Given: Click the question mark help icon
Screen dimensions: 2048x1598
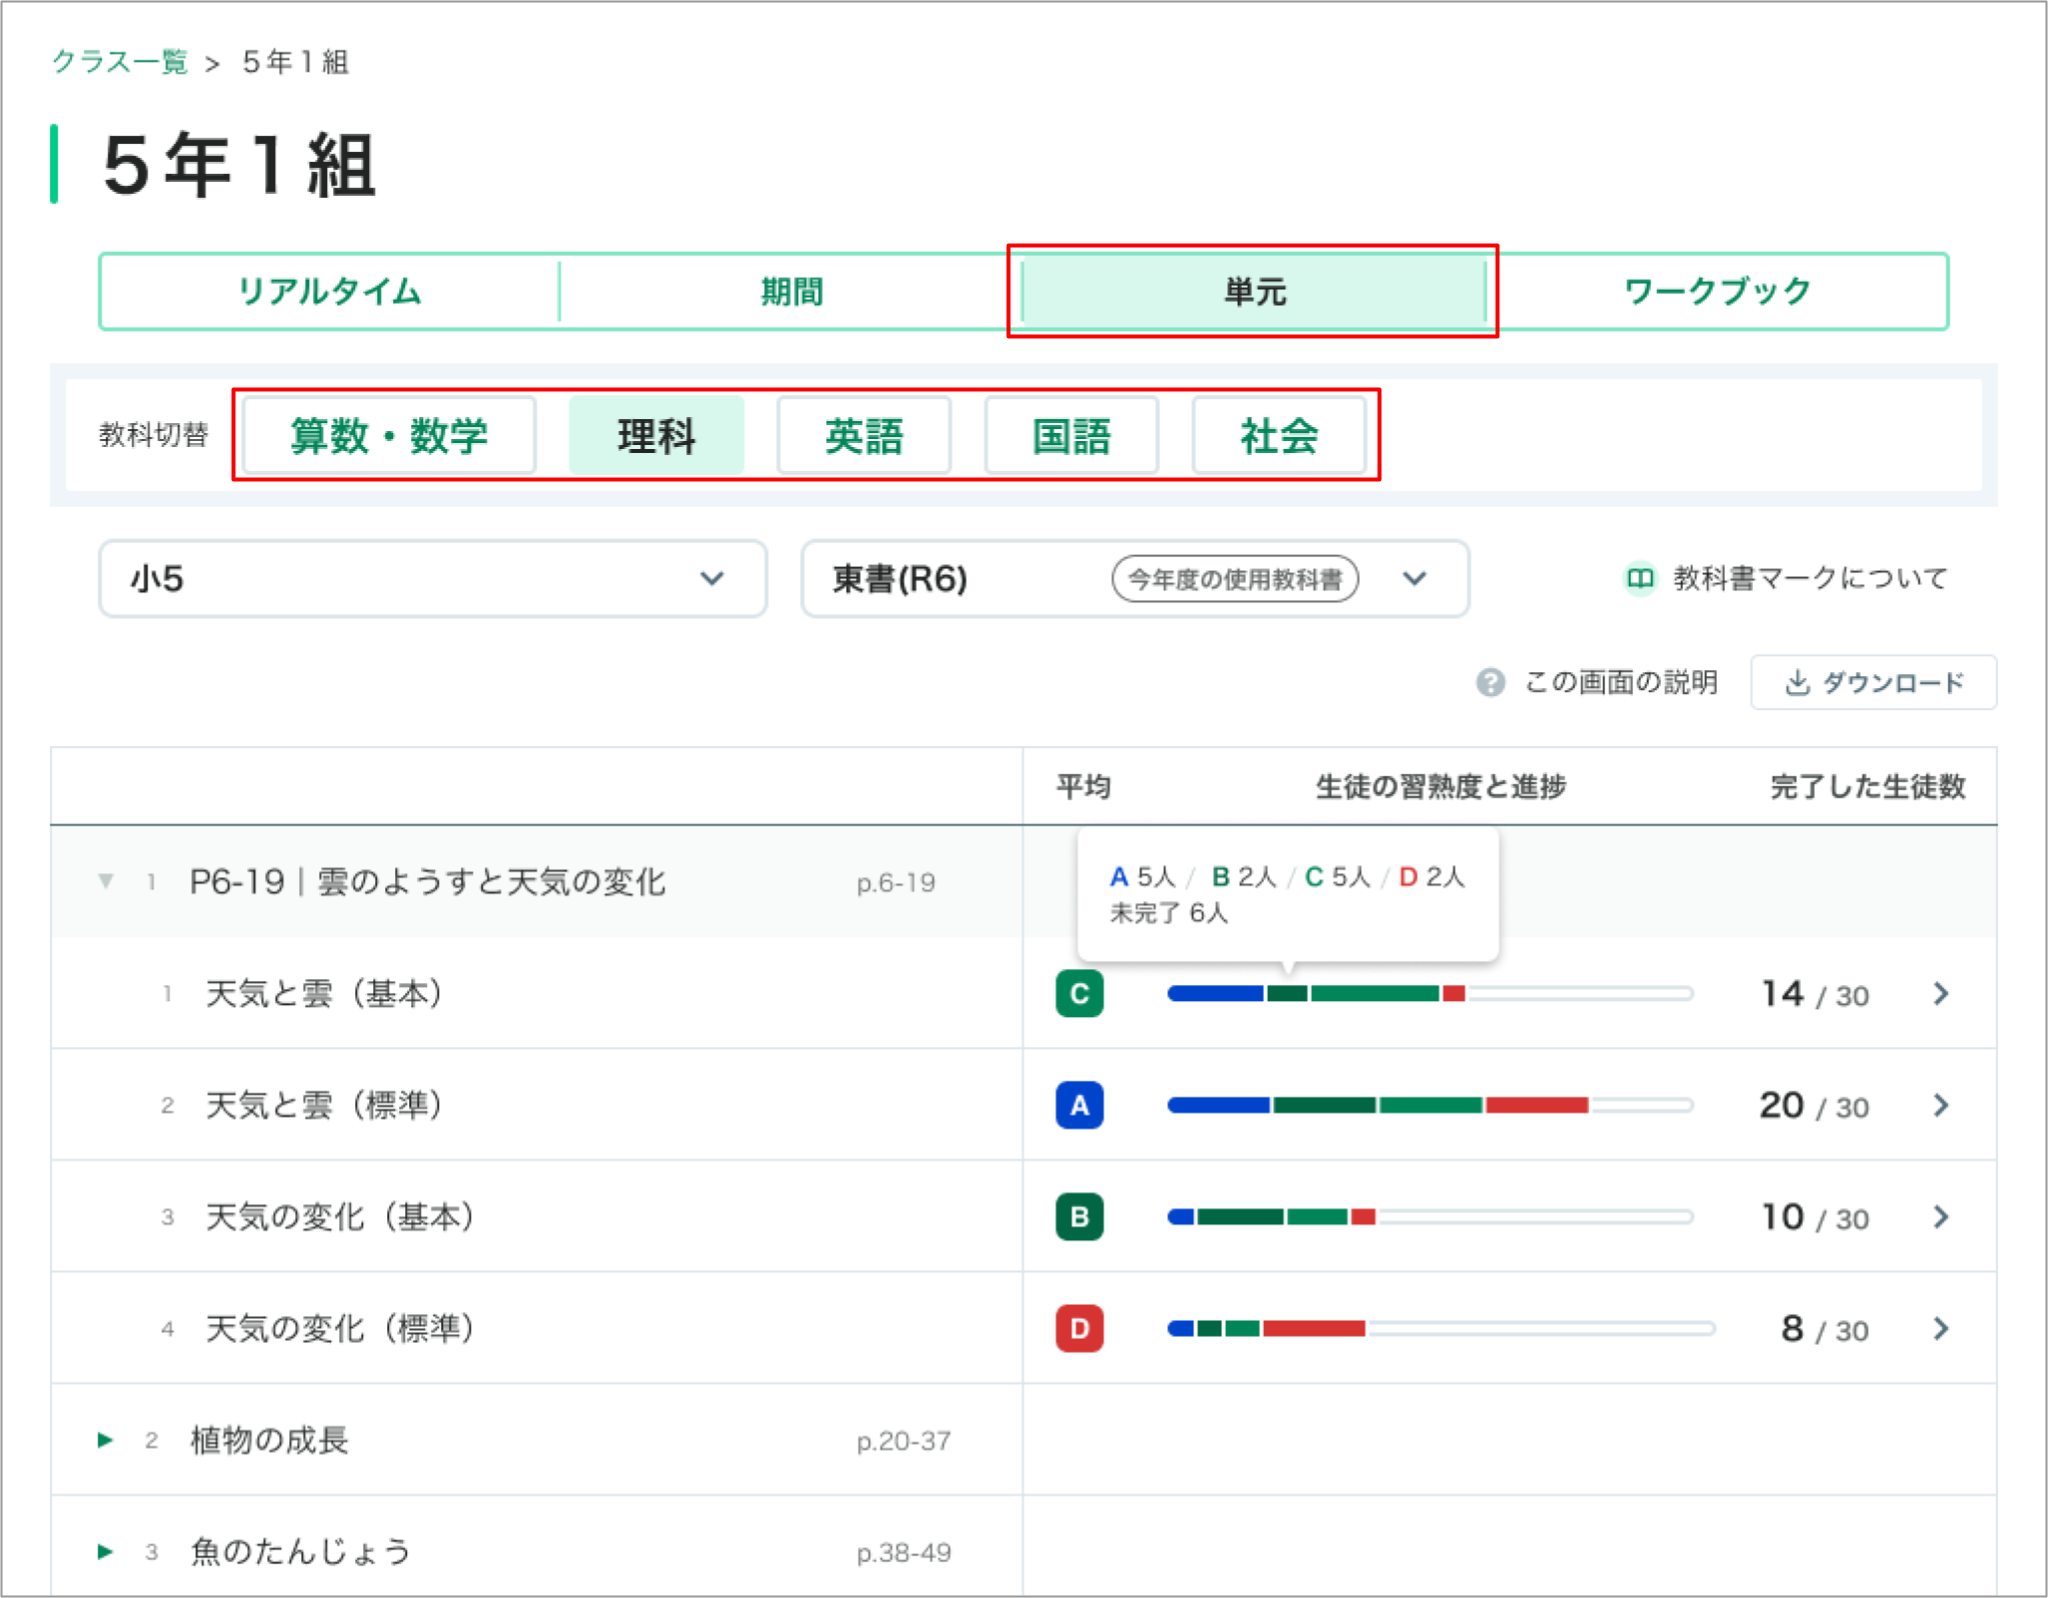Looking at the screenshot, I should coord(1490,682).
